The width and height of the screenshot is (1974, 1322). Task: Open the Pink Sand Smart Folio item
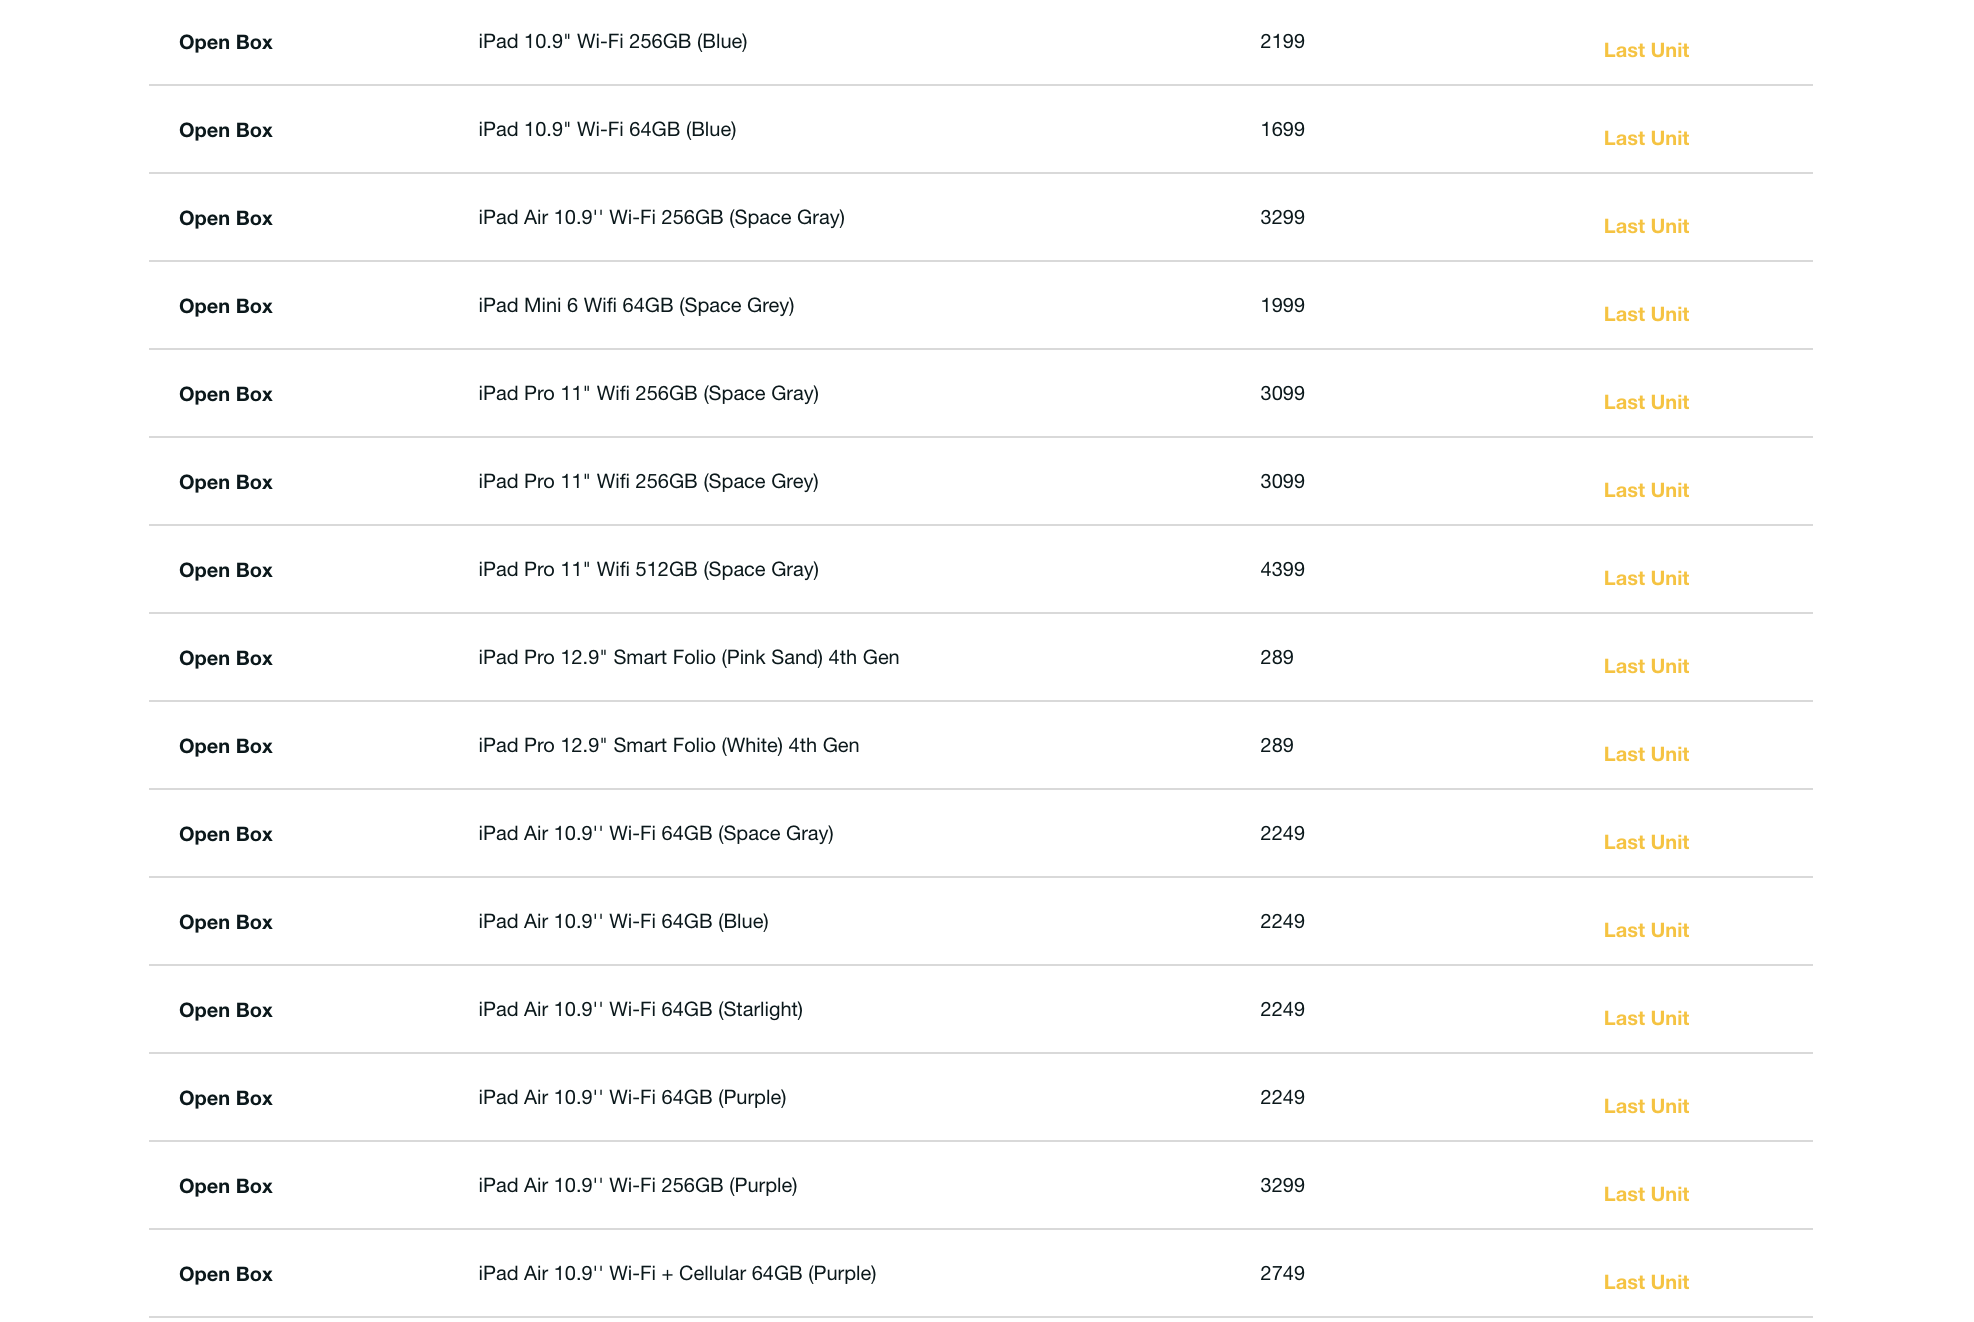688,657
